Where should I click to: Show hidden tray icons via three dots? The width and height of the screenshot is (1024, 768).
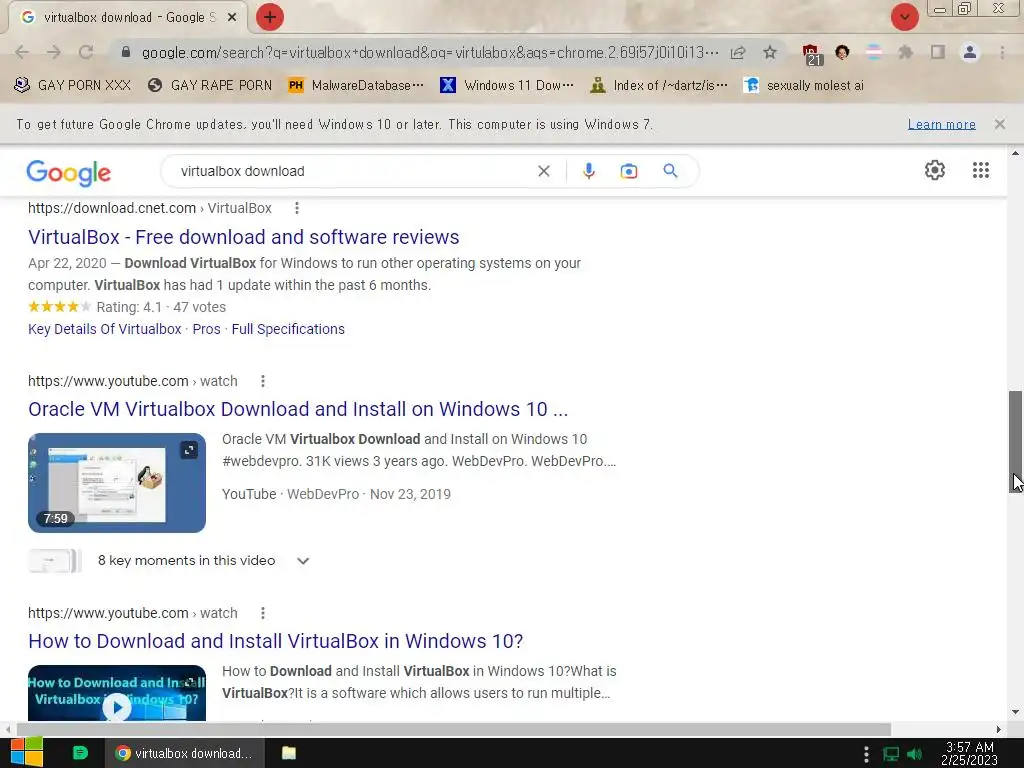[866, 754]
